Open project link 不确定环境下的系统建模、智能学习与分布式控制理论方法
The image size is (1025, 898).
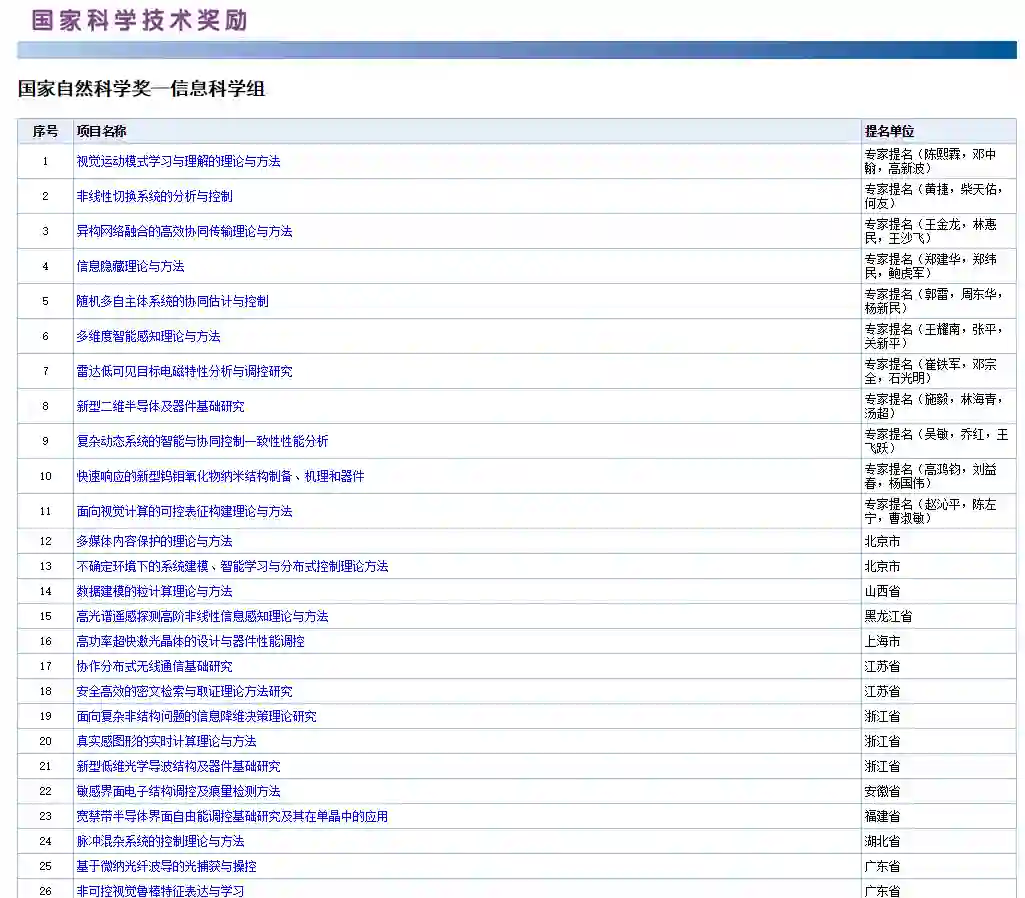[232, 566]
